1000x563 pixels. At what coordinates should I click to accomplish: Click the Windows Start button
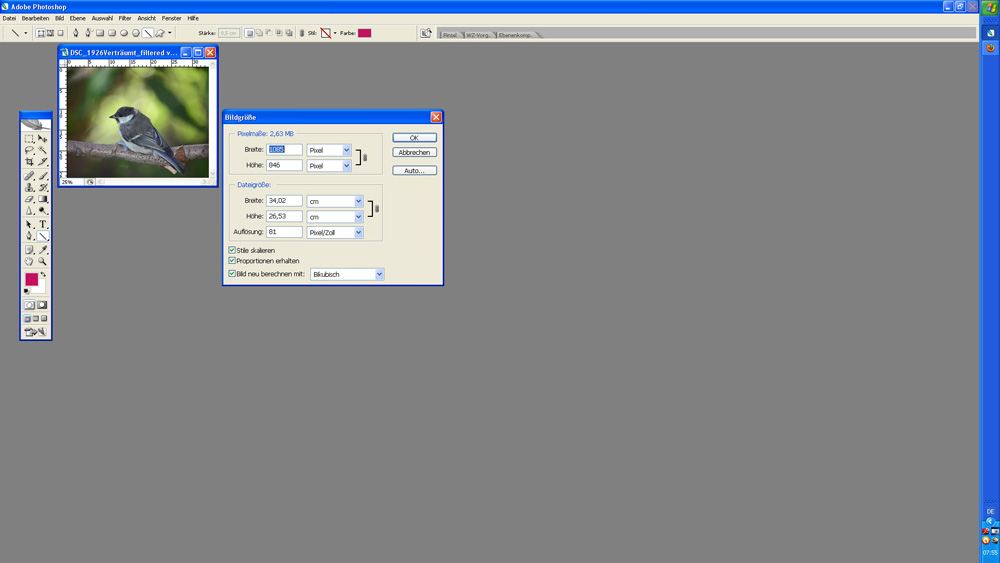990,8
